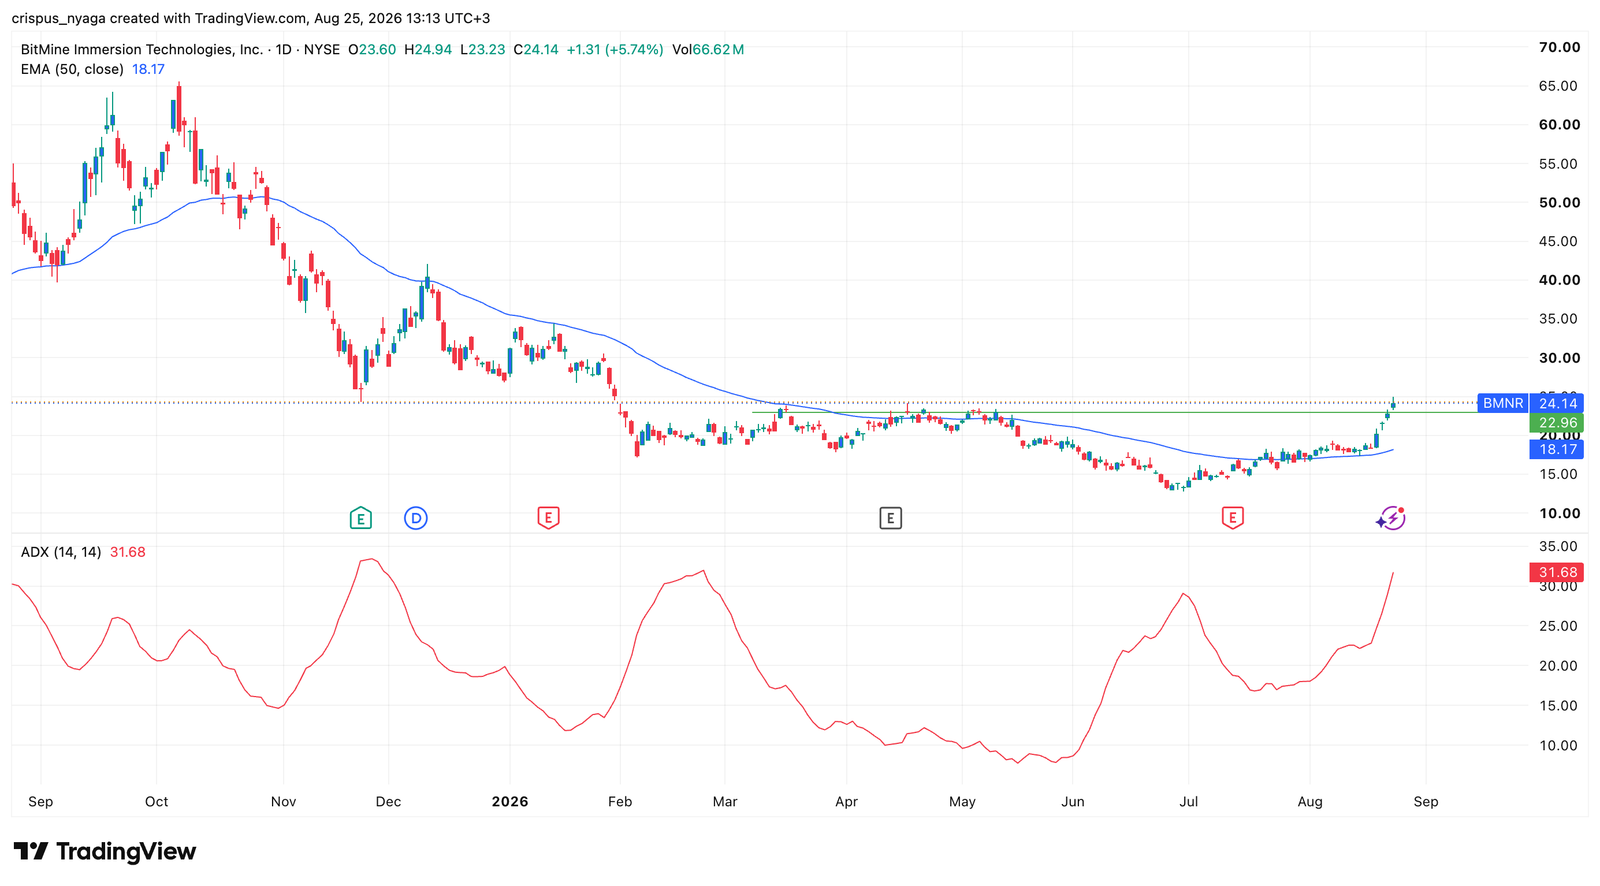Viewport: 1600px width, 886px height.
Task: Click the BMNR ticker price label
Action: (x=1503, y=403)
